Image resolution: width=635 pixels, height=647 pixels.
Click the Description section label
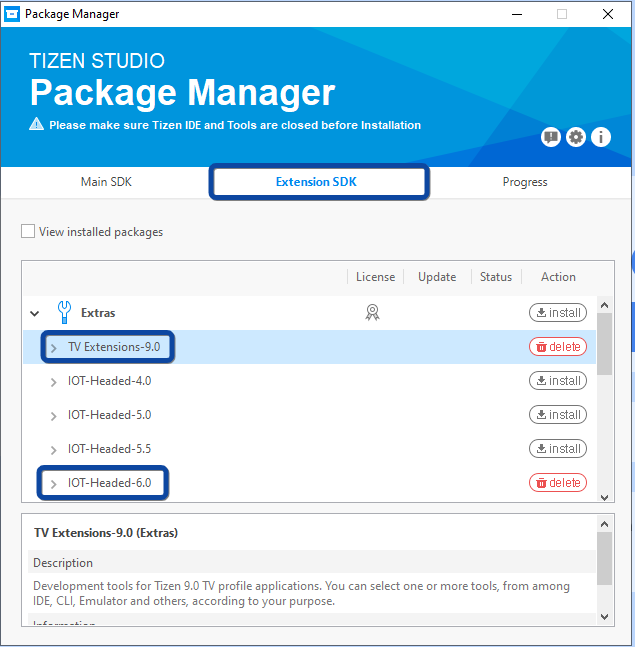point(63,563)
